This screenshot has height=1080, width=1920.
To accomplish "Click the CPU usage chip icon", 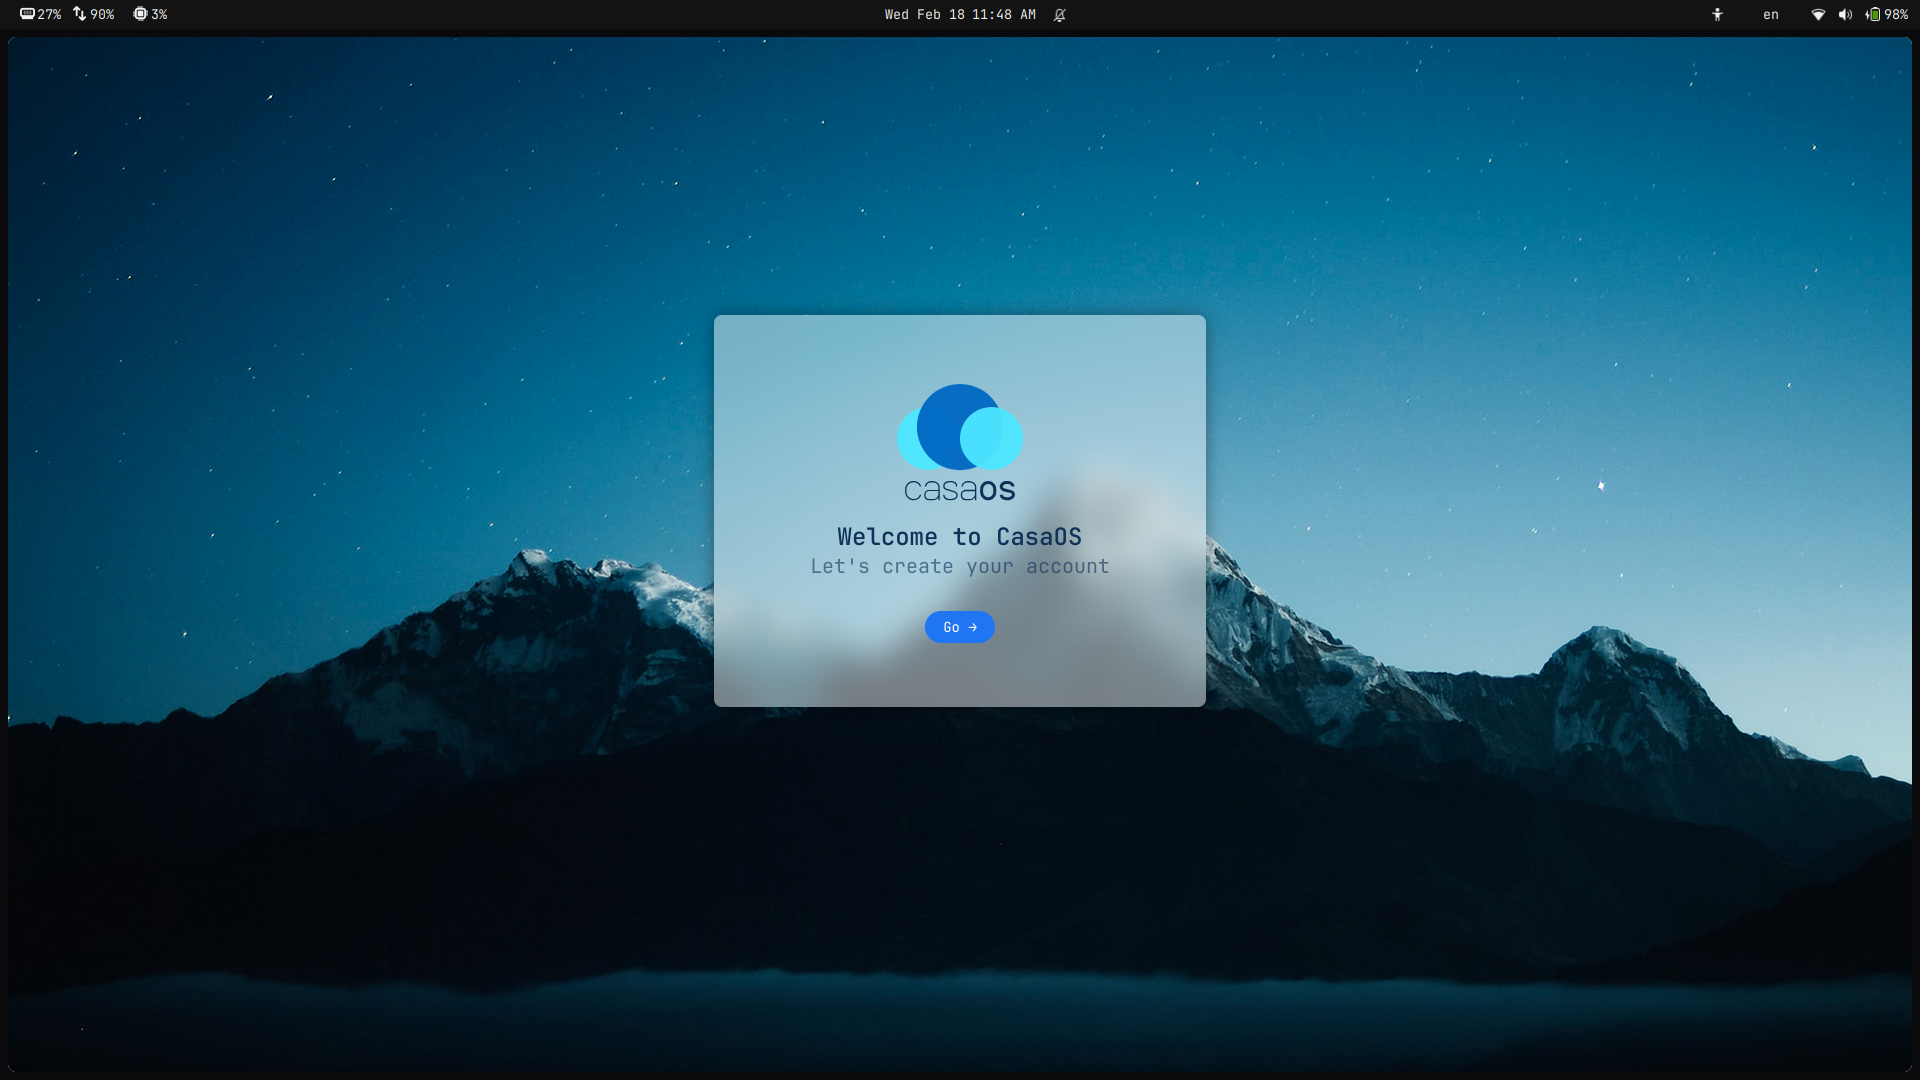I will [x=140, y=15].
